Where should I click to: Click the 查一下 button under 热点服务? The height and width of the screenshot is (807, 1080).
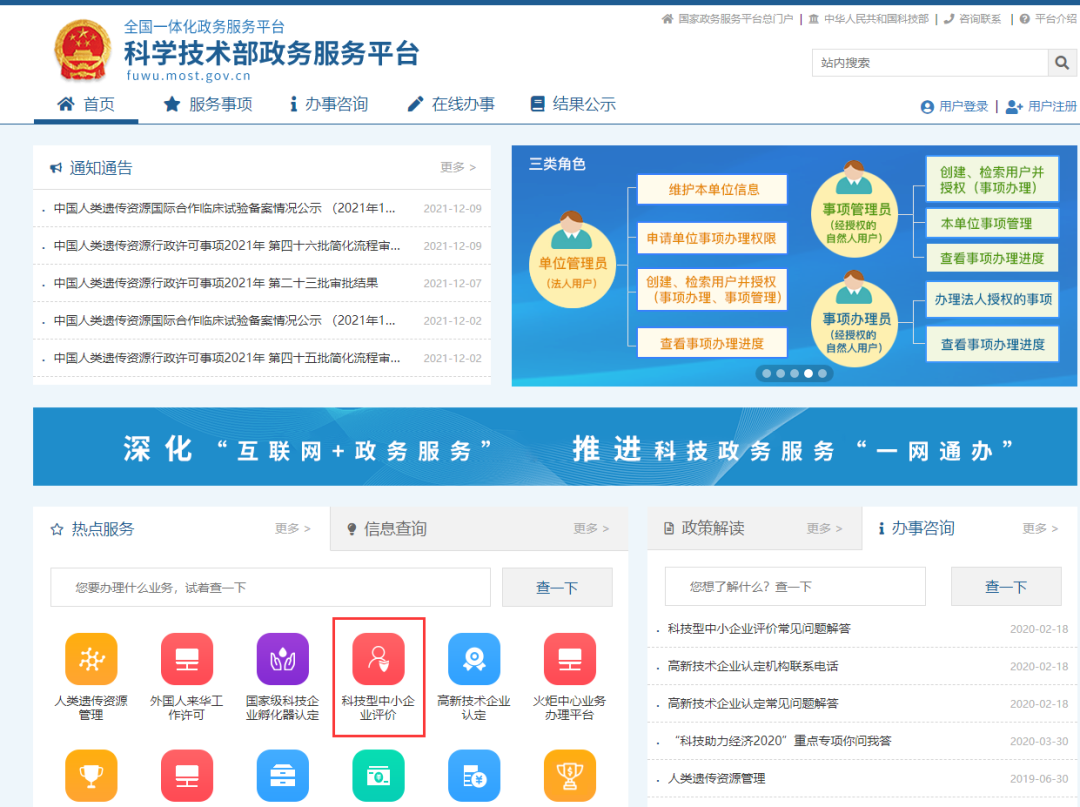pos(557,587)
